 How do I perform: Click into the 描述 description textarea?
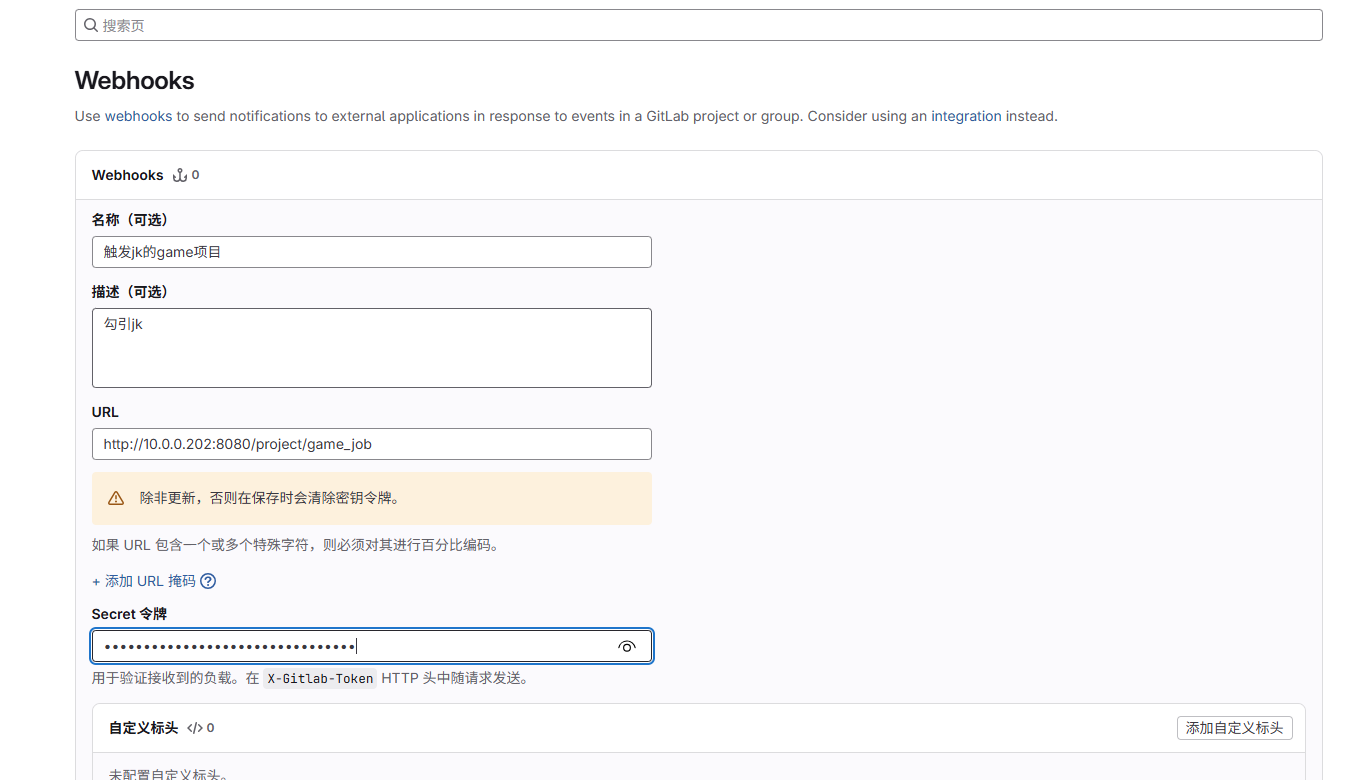[371, 348]
